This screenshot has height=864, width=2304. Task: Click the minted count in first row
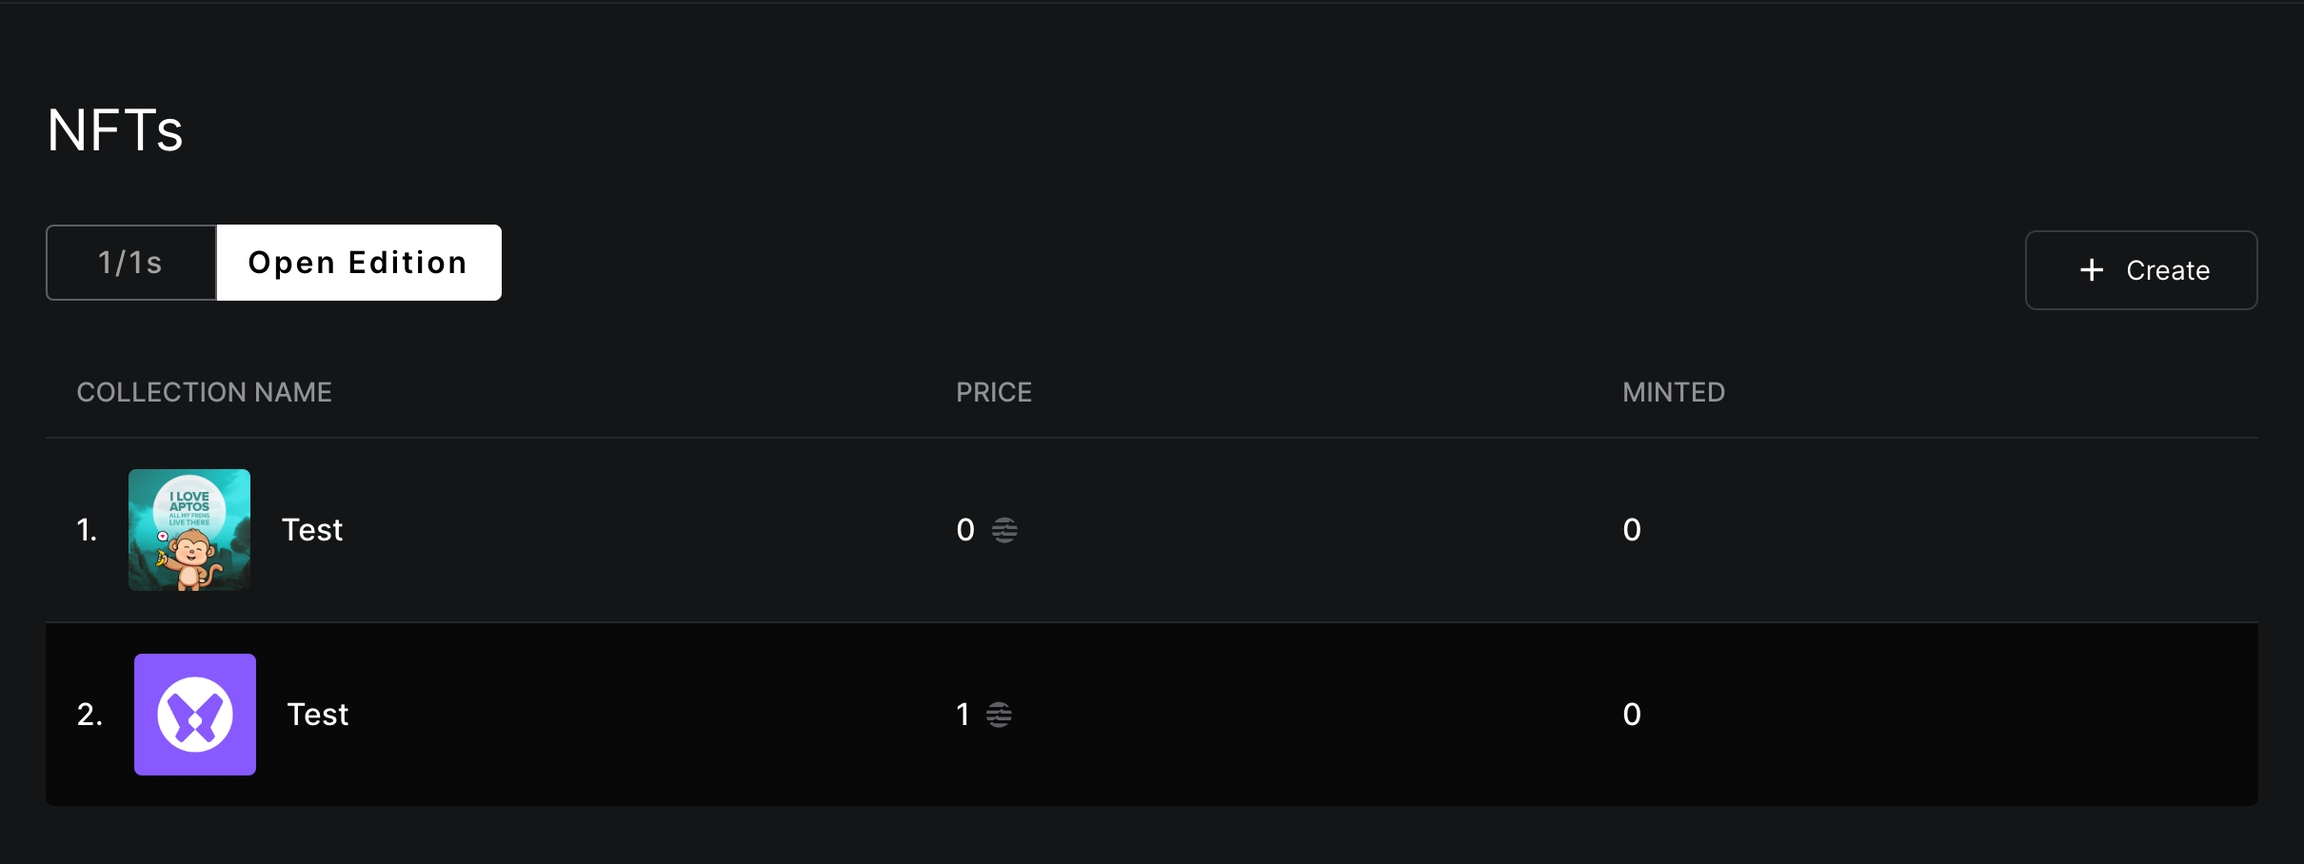pos(1631,530)
